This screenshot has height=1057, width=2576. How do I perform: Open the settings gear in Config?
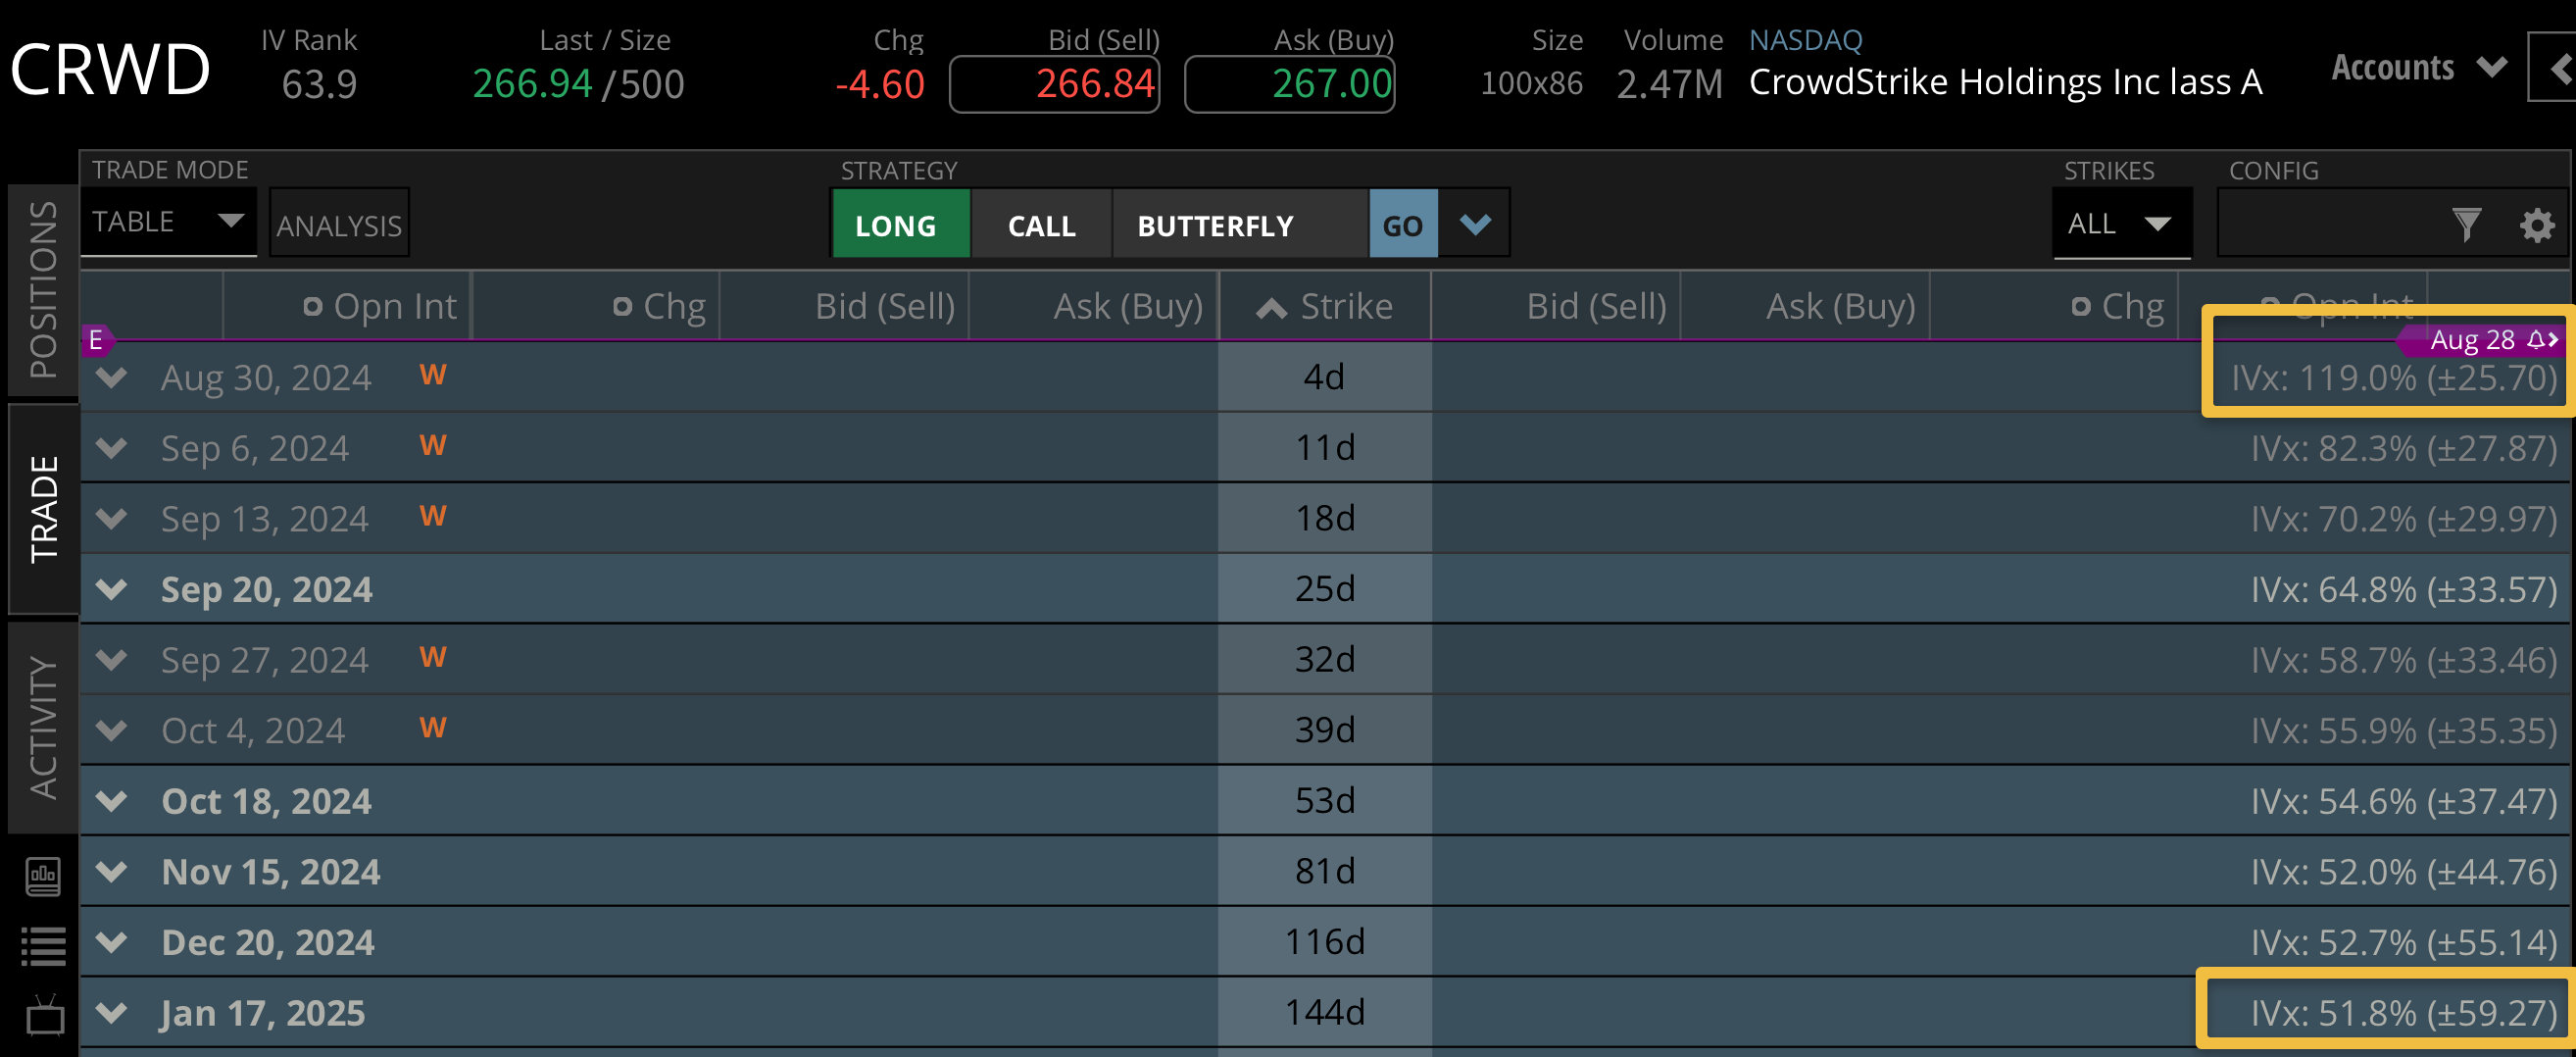(2536, 225)
